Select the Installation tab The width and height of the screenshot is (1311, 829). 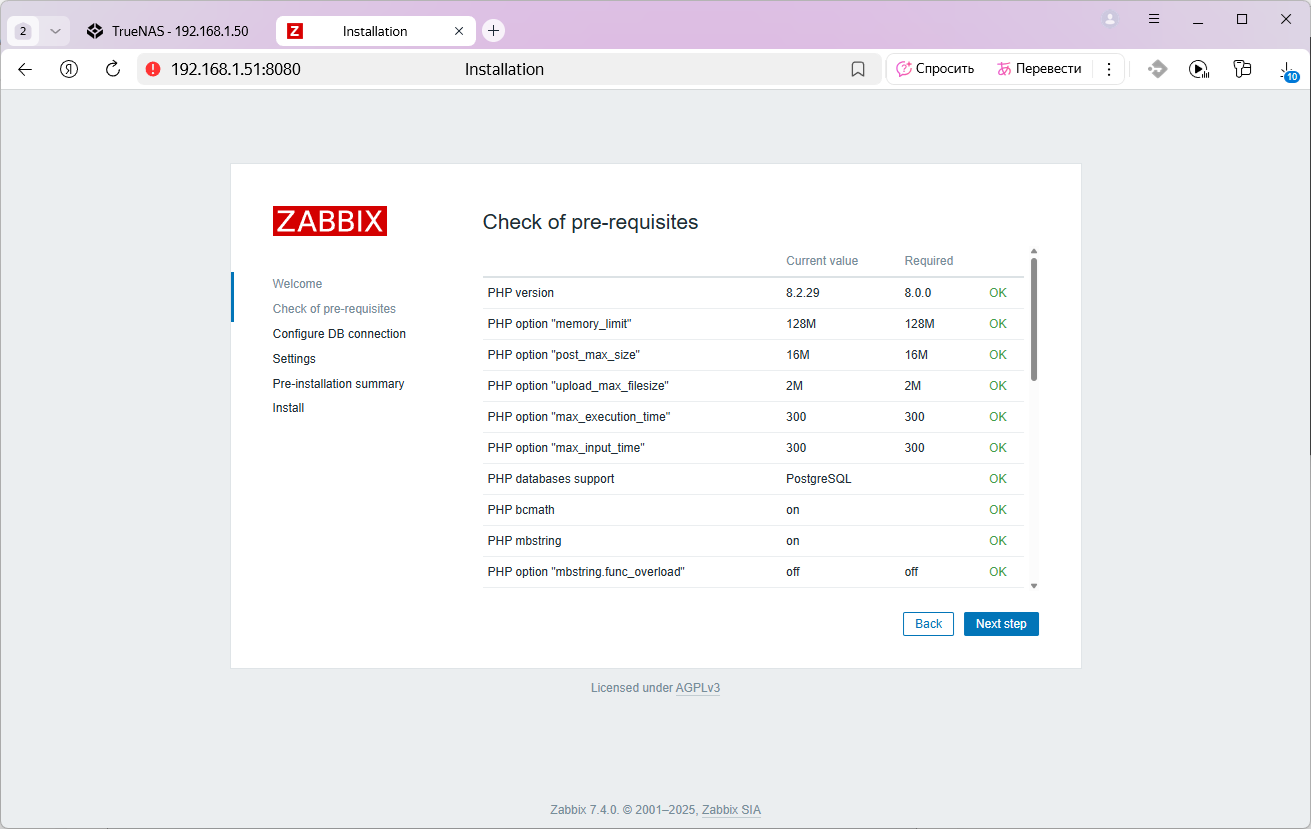[x=375, y=31]
